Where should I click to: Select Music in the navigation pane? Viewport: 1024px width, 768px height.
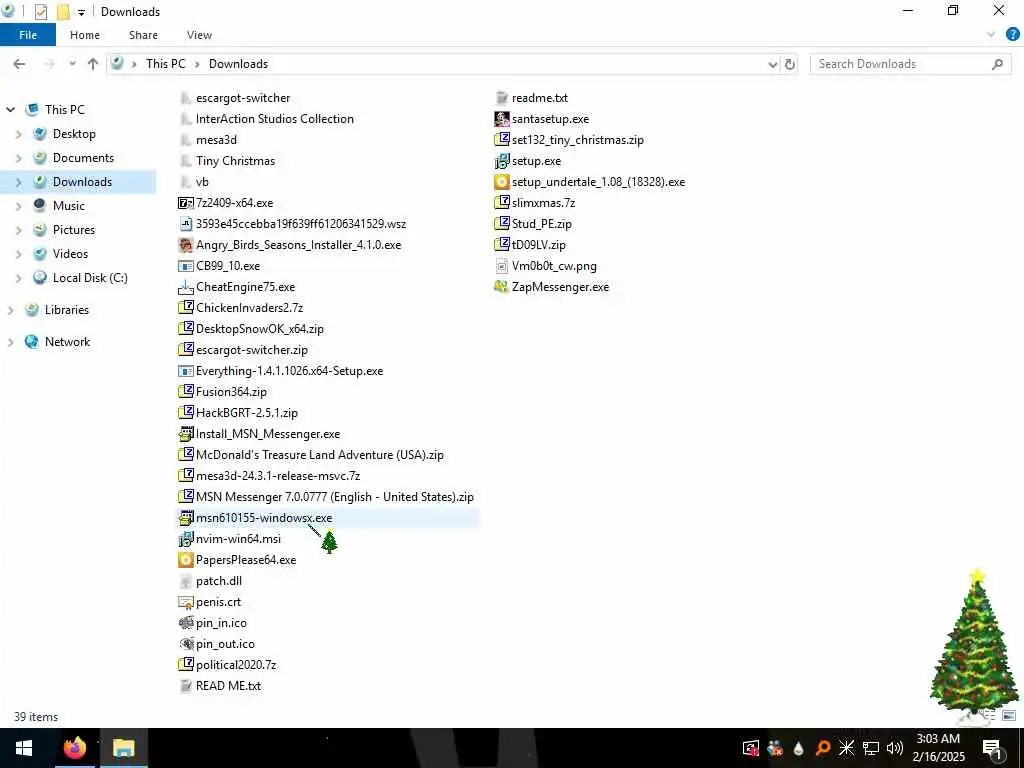tap(69, 206)
